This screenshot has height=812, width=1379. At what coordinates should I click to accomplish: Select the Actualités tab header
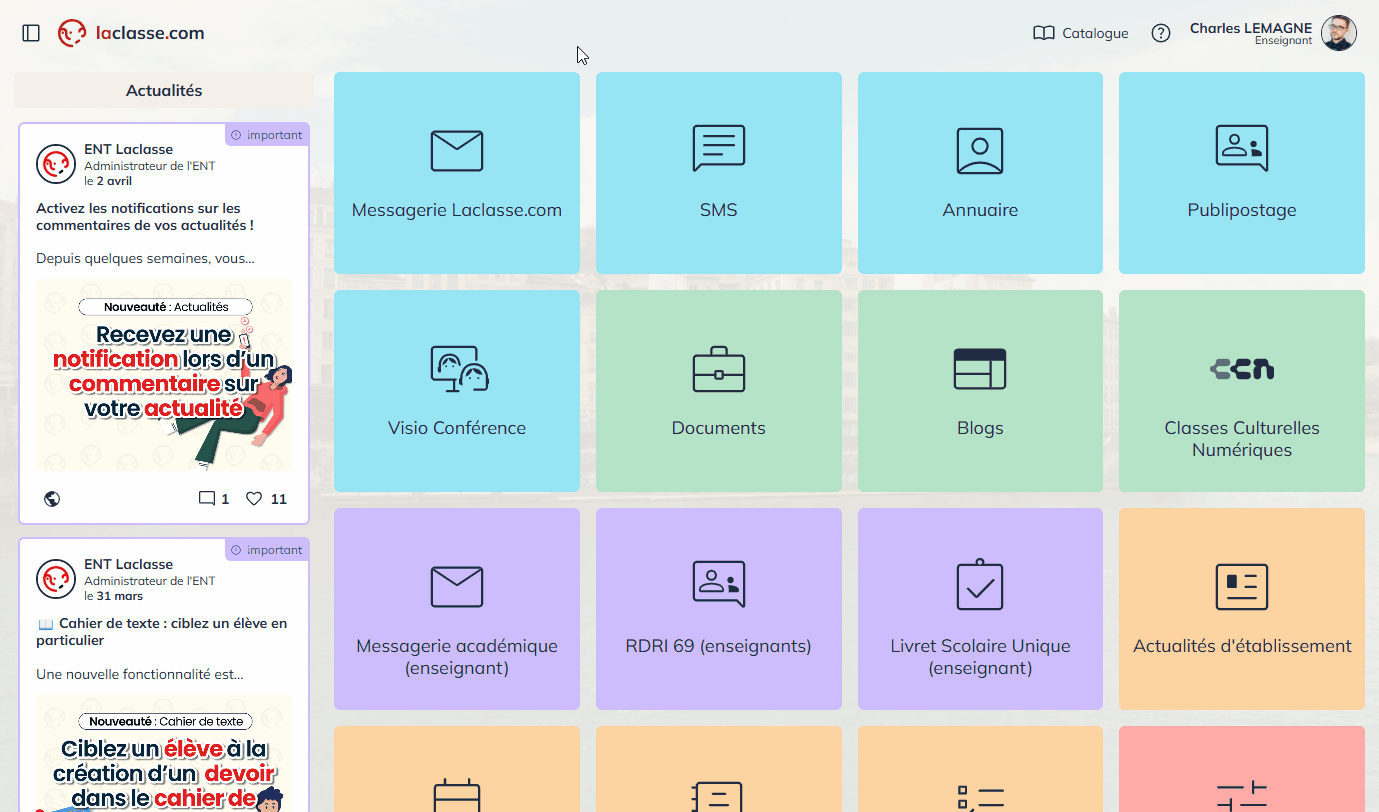click(x=164, y=90)
